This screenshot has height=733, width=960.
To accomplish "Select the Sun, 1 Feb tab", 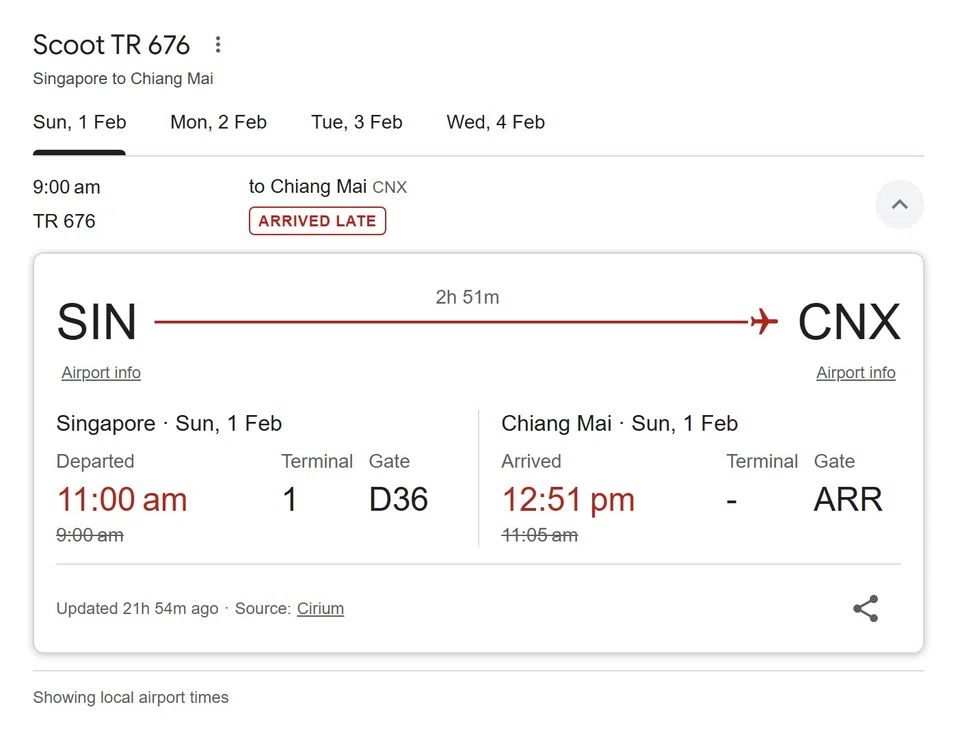I will tap(79, 122).
